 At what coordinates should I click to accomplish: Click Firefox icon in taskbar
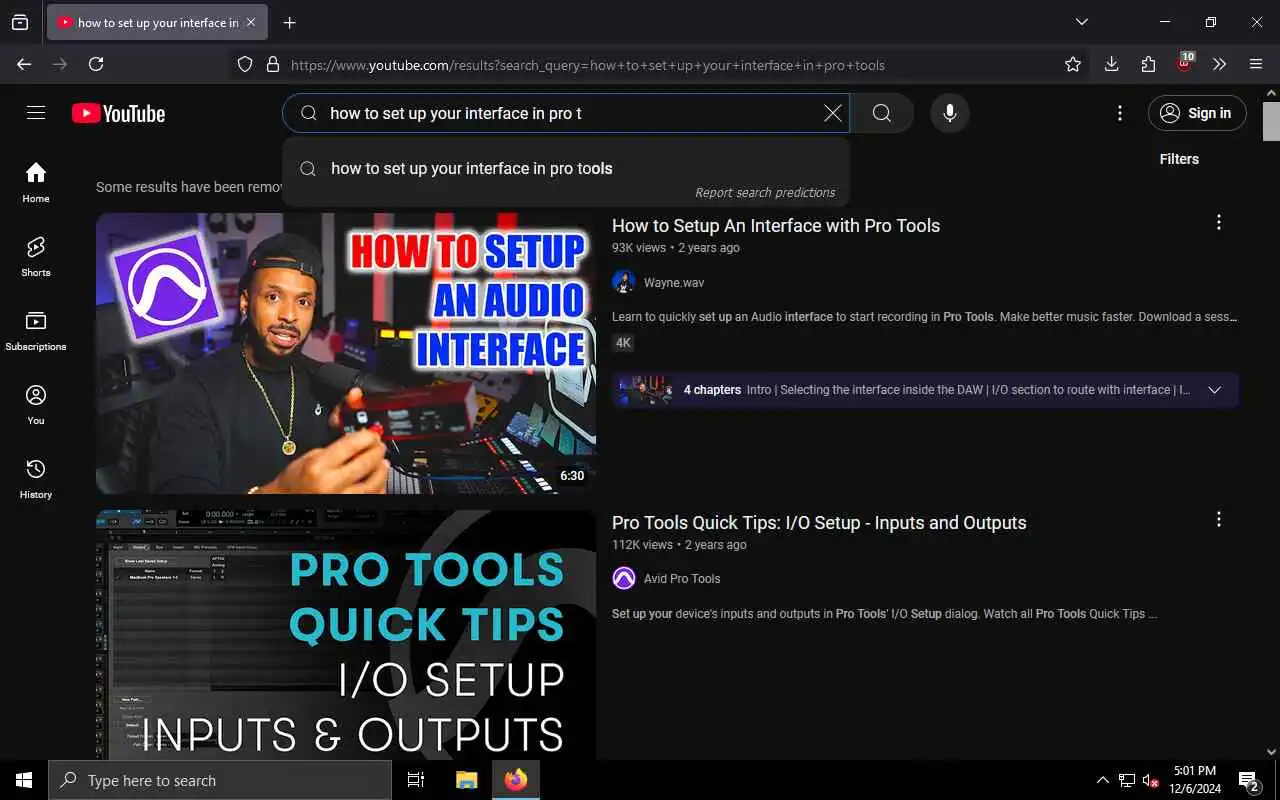pyautogui.click(x=516, y=780)
